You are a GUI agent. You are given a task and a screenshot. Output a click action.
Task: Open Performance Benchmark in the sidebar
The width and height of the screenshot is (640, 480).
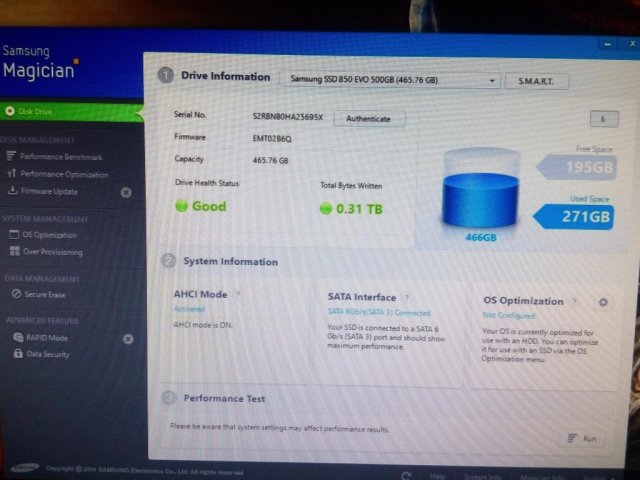[60, 157]
